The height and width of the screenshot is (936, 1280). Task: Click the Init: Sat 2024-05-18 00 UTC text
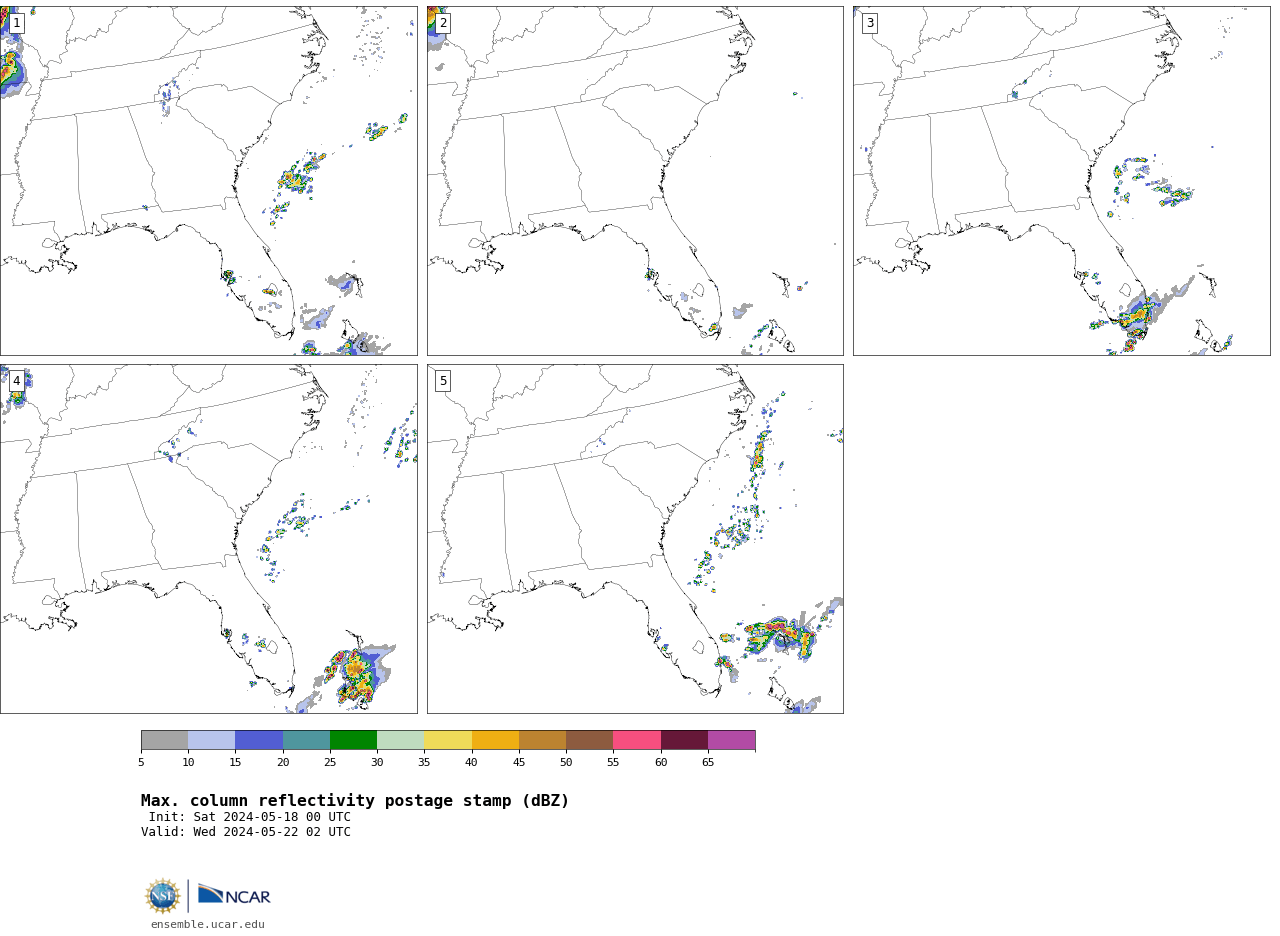[x=250, y=817]
